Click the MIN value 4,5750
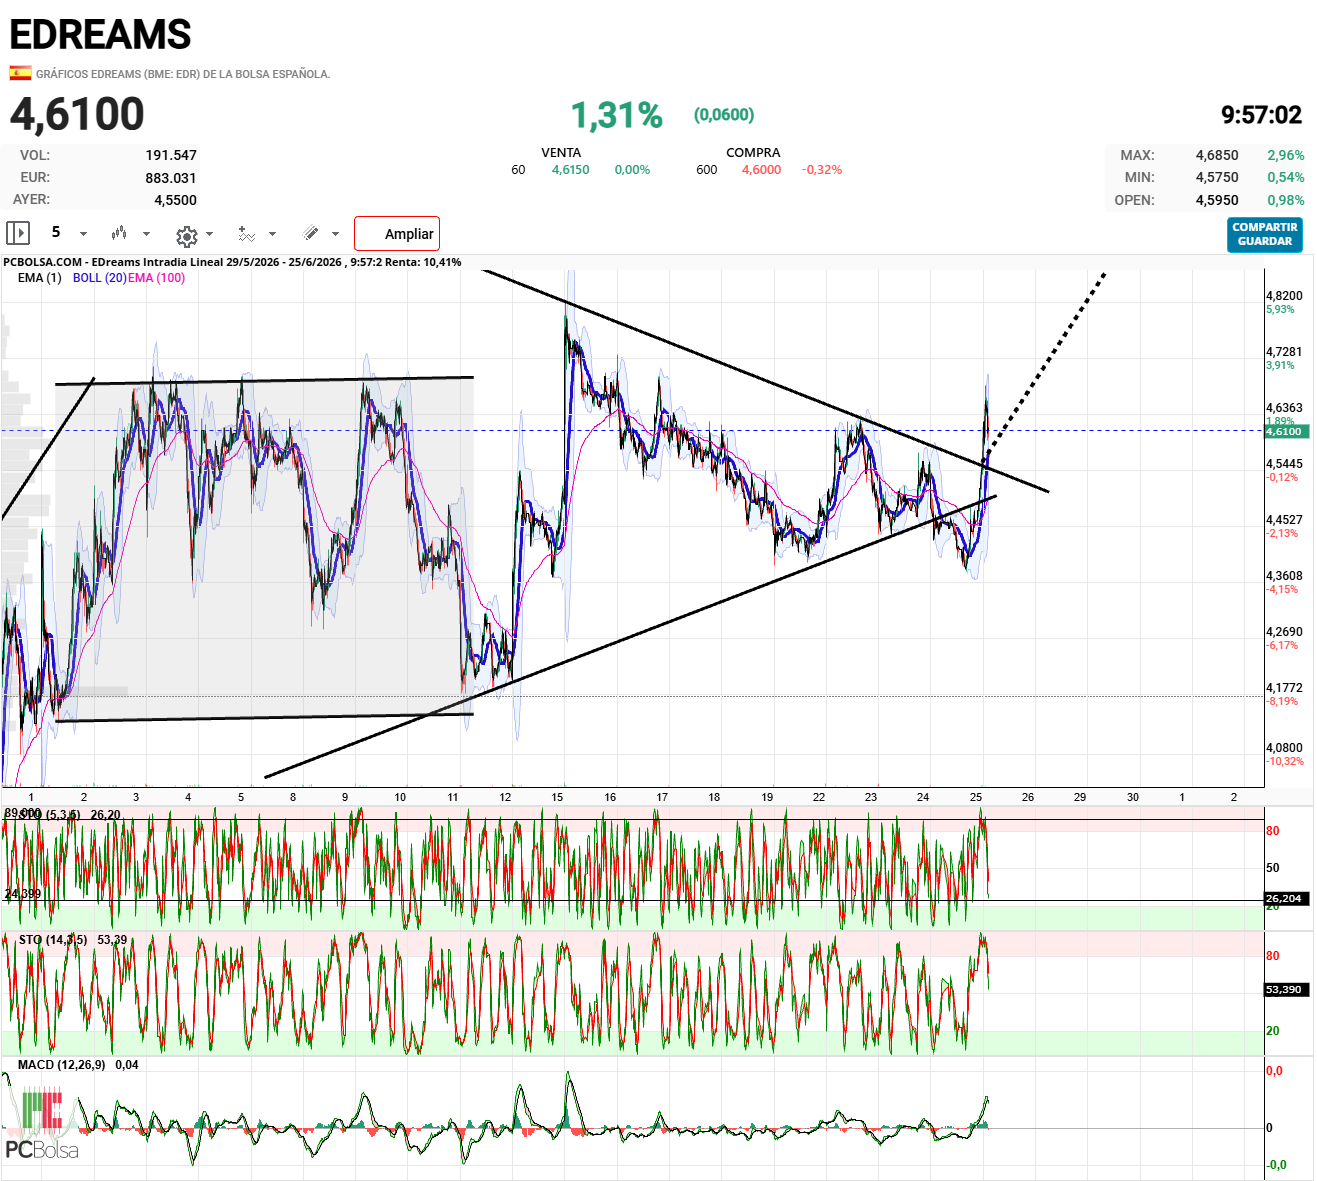This screenshot has height=1181, width=1317. point(1217,177)
